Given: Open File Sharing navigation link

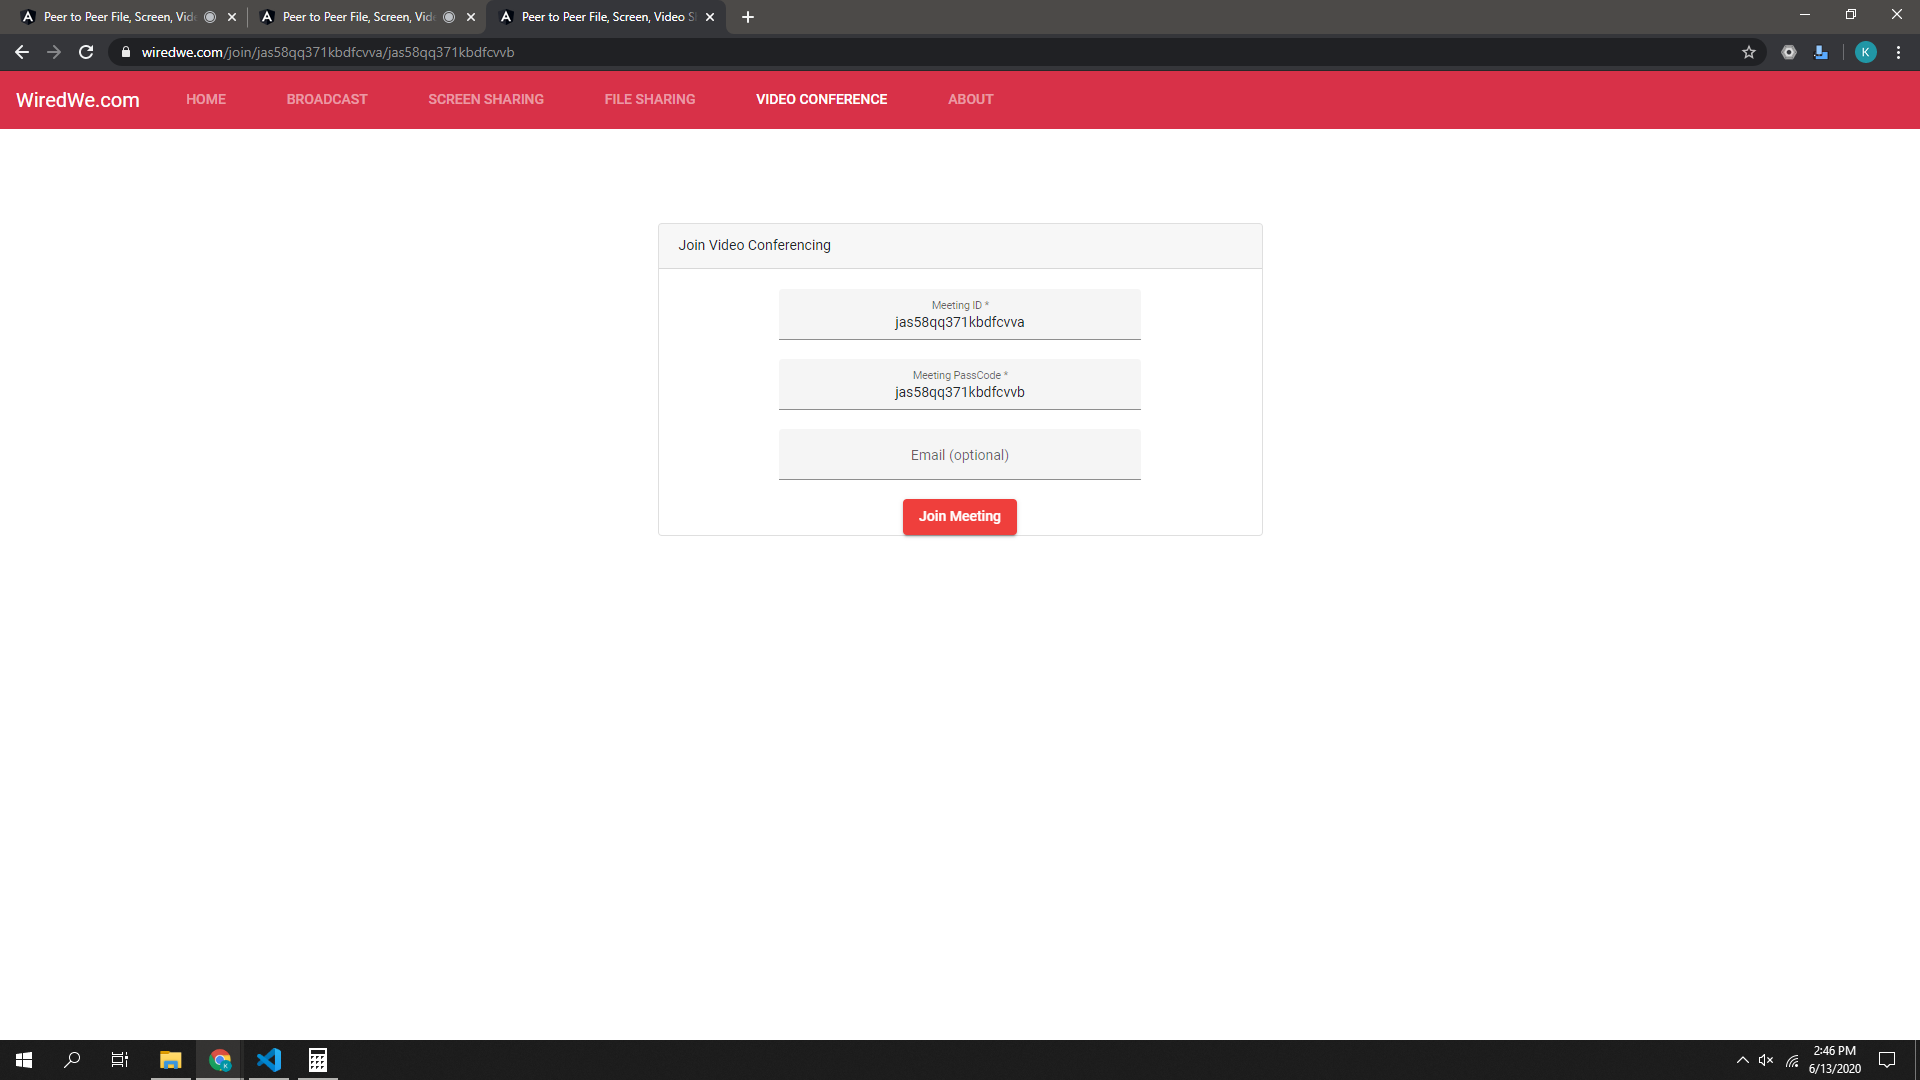Looking at the screenshot, I should coord(649,99).
